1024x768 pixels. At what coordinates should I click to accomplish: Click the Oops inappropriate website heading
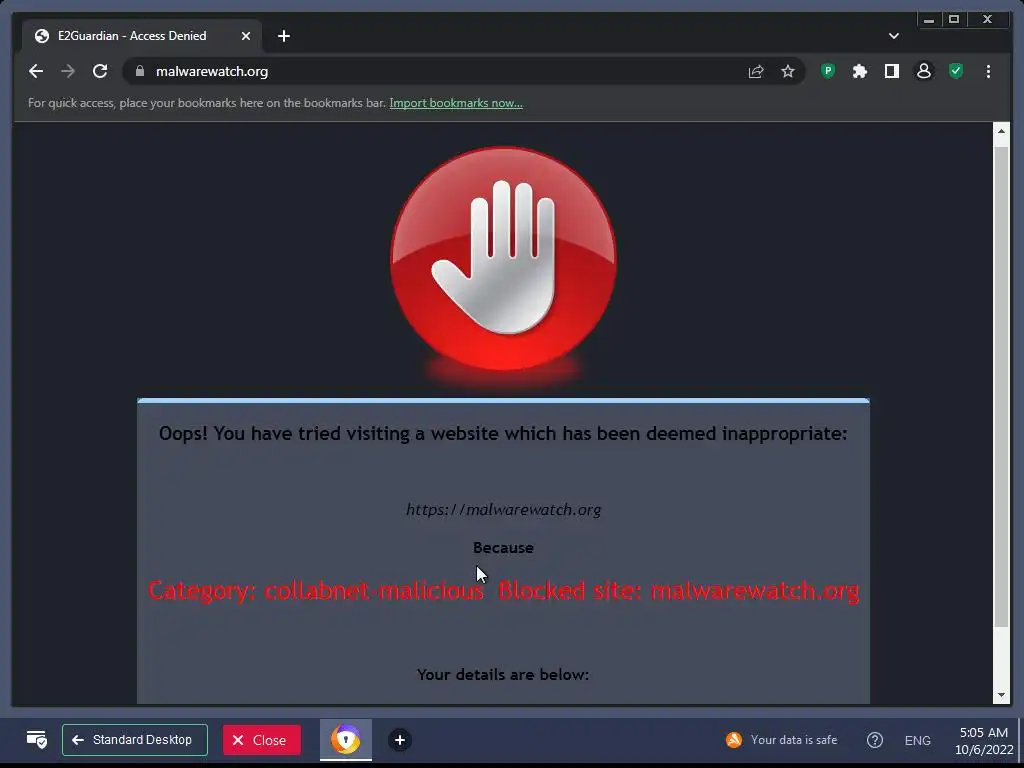(x=503, y=434)
